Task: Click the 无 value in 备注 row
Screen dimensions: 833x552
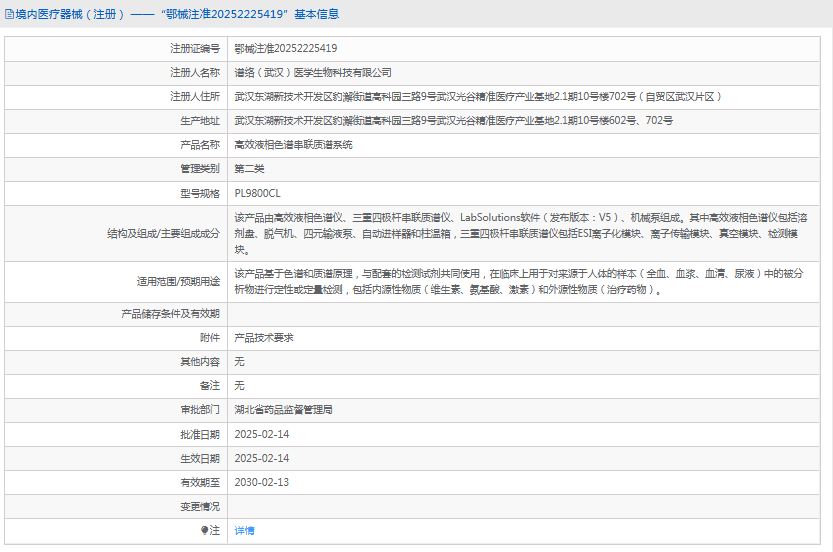Action: tap(239, 386)
